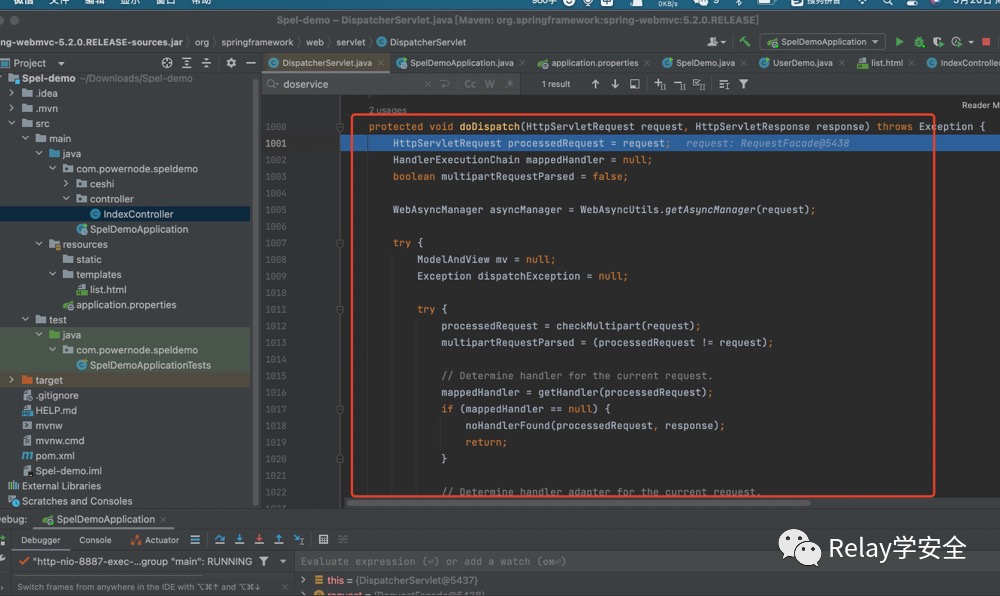Switch to the list.html editor tab
This screenshot has height=596, width=1000.
pyautogui.click(x=886, y=63)
